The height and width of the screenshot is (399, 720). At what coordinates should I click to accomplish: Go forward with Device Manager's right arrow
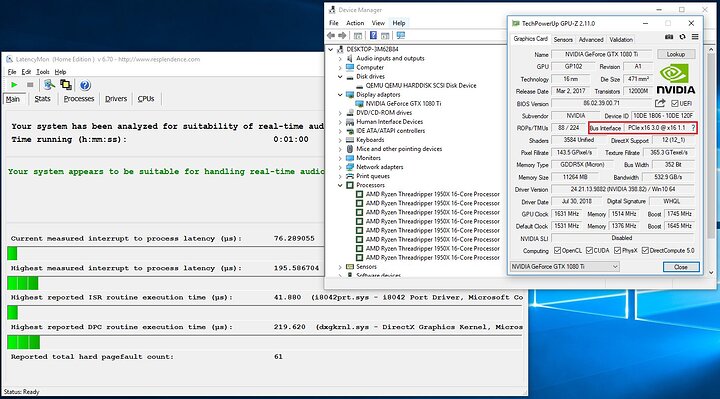pos(342,35)
